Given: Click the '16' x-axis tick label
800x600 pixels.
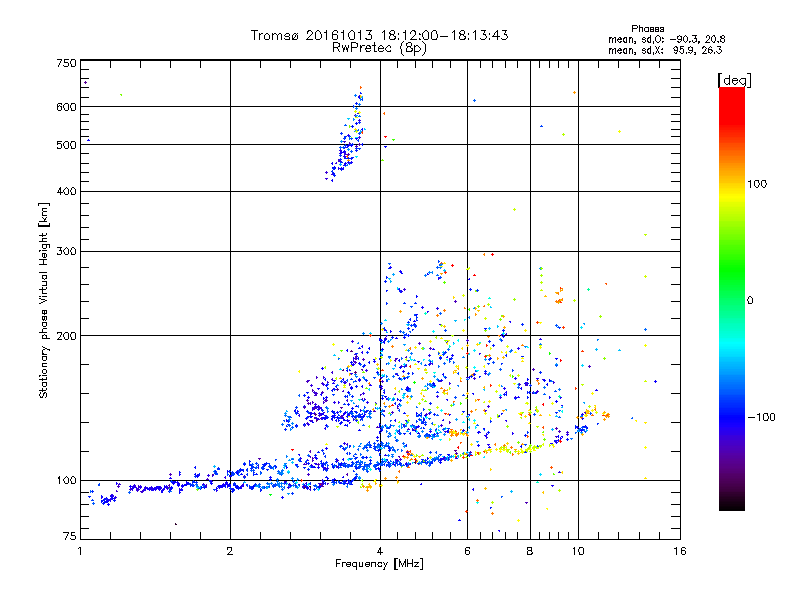Looking at the screenshot, I should click(x=680, y=551).
